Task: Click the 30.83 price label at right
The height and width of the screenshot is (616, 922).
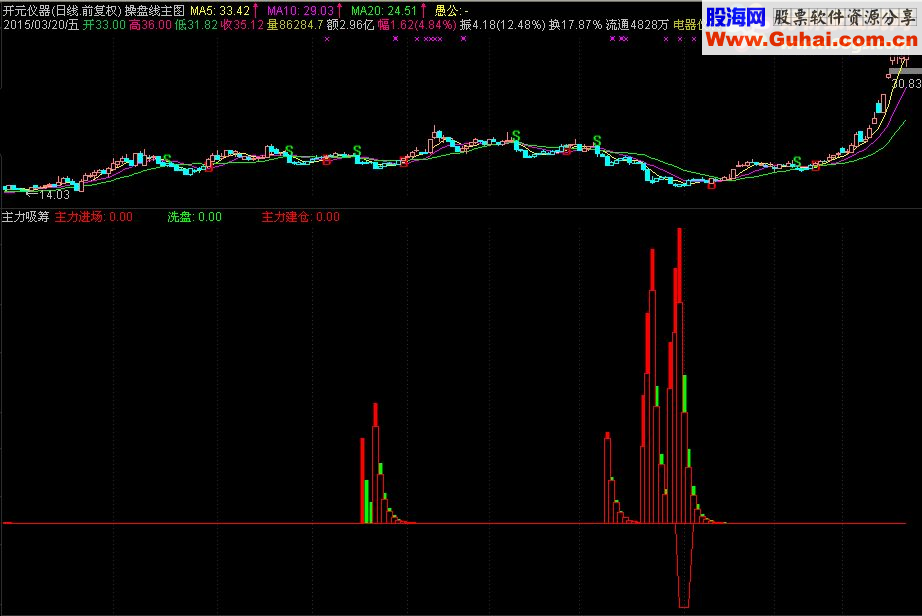Action: [x=907, y=83]
